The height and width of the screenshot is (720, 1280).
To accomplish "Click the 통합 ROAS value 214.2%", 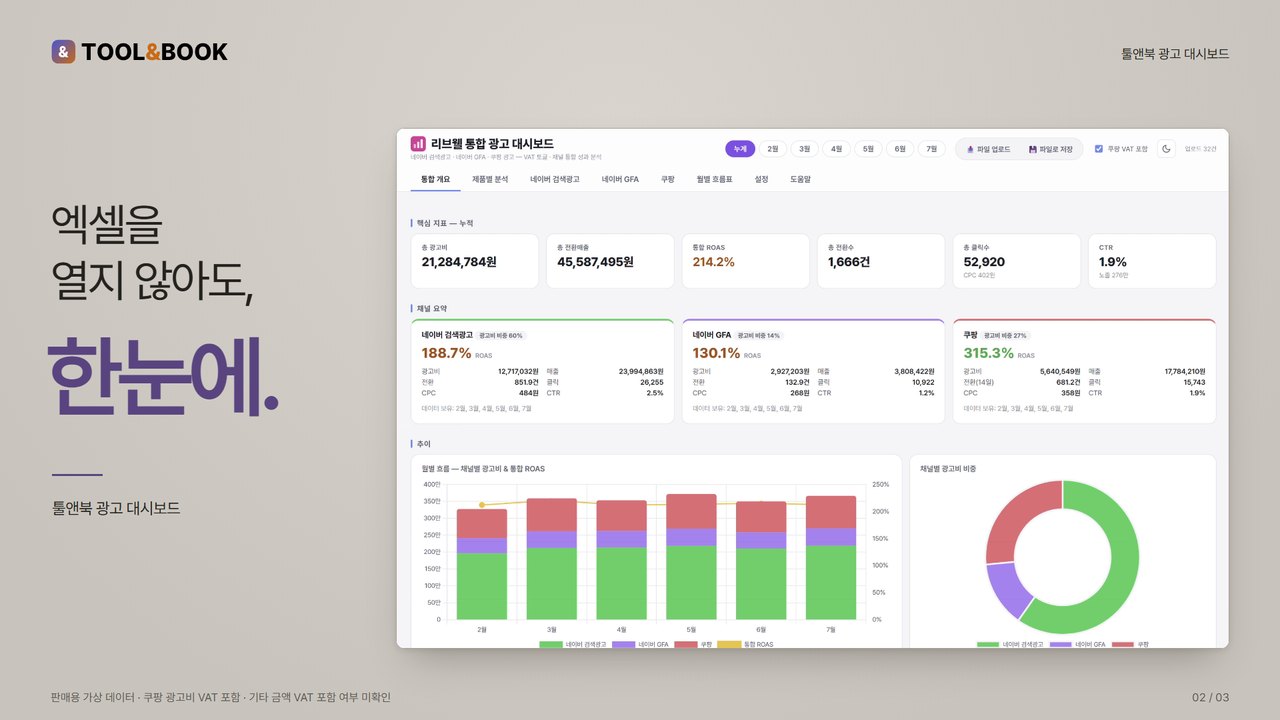I will point(714,262).
